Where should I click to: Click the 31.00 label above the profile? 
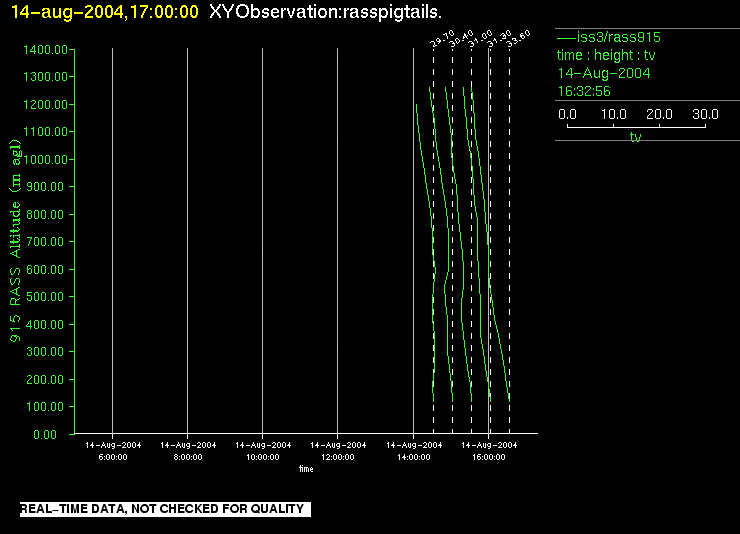click(x=480, y=39)
